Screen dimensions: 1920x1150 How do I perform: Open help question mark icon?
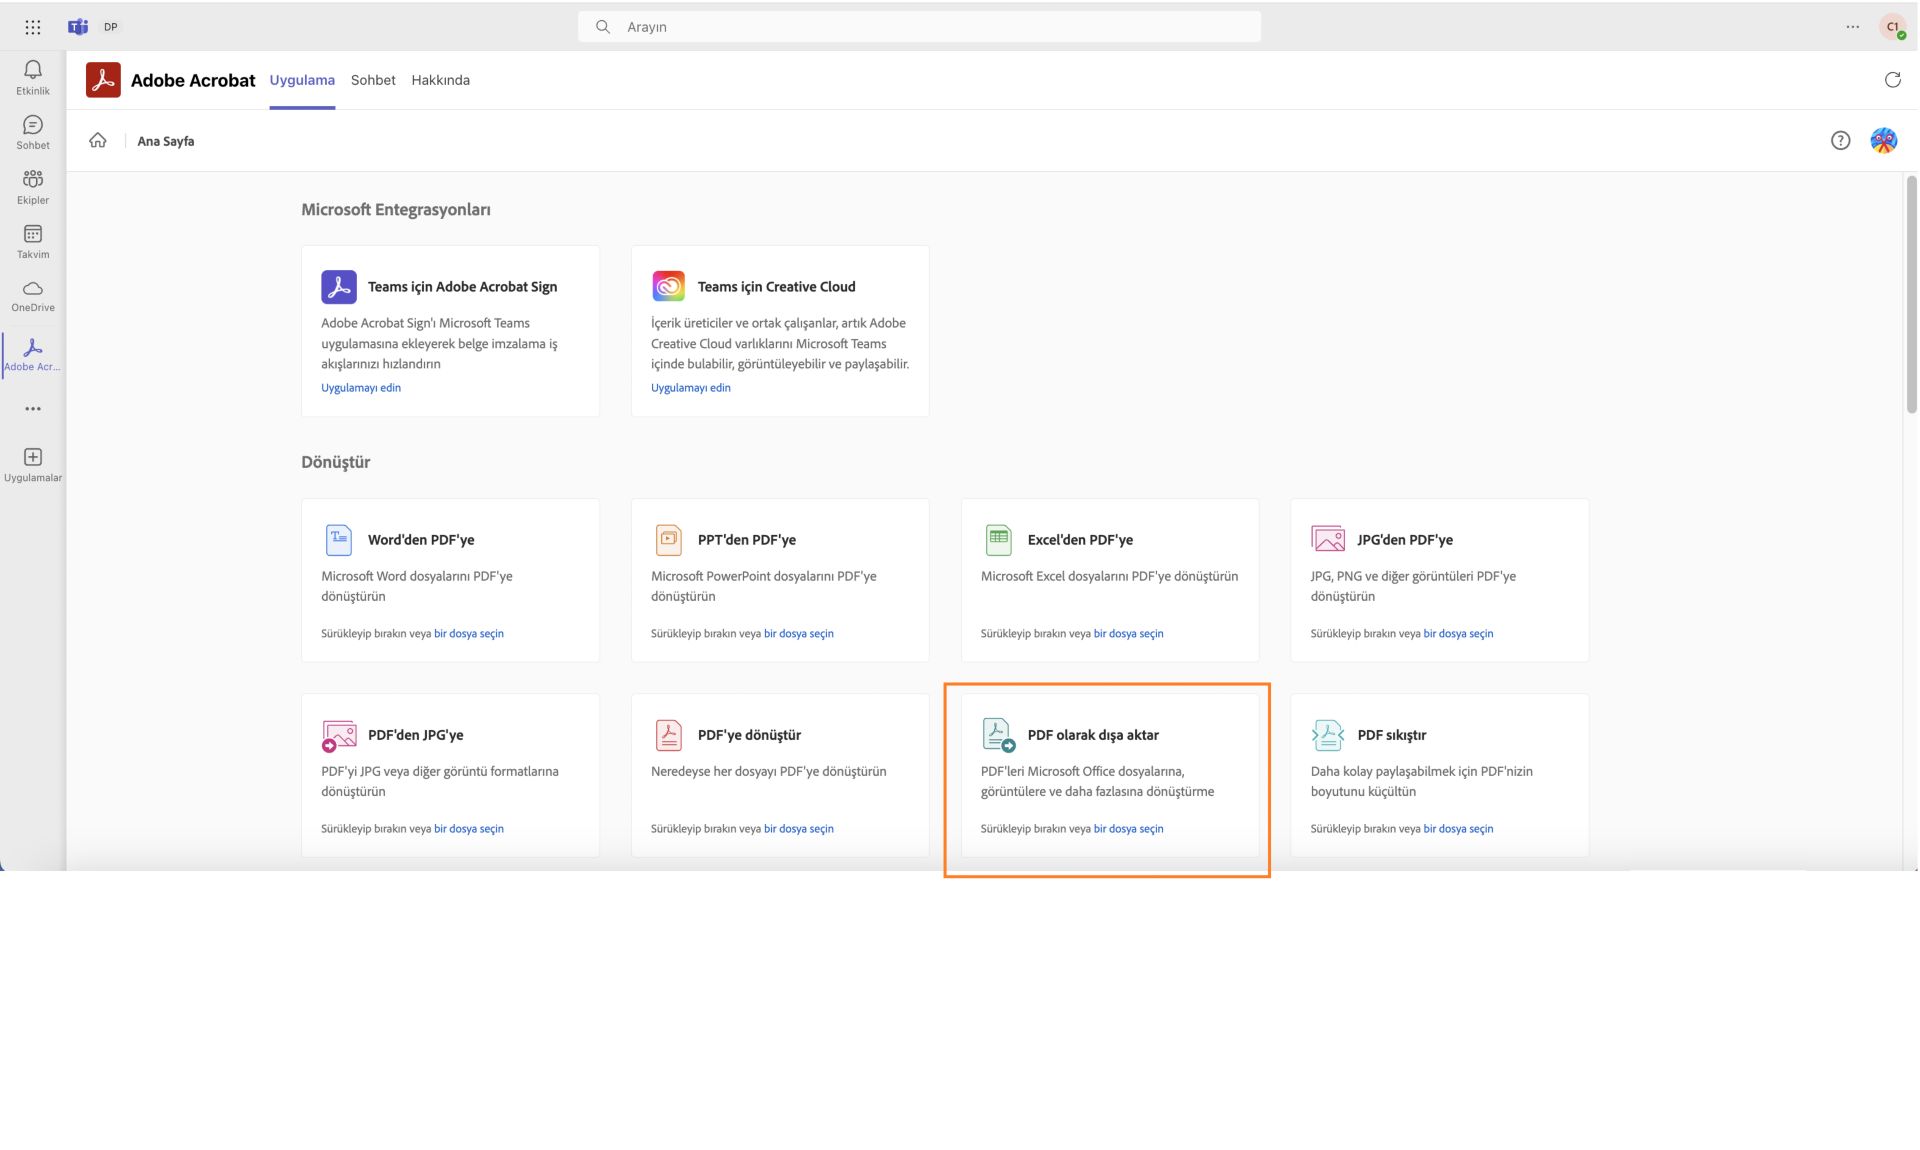pyautogui.click(x=1840, y=141)
